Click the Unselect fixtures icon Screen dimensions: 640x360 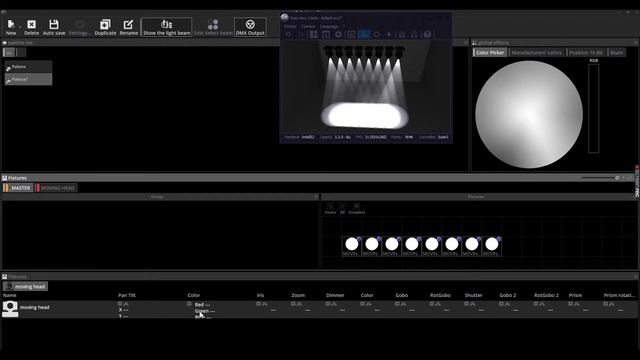click(x=356, y=208)
